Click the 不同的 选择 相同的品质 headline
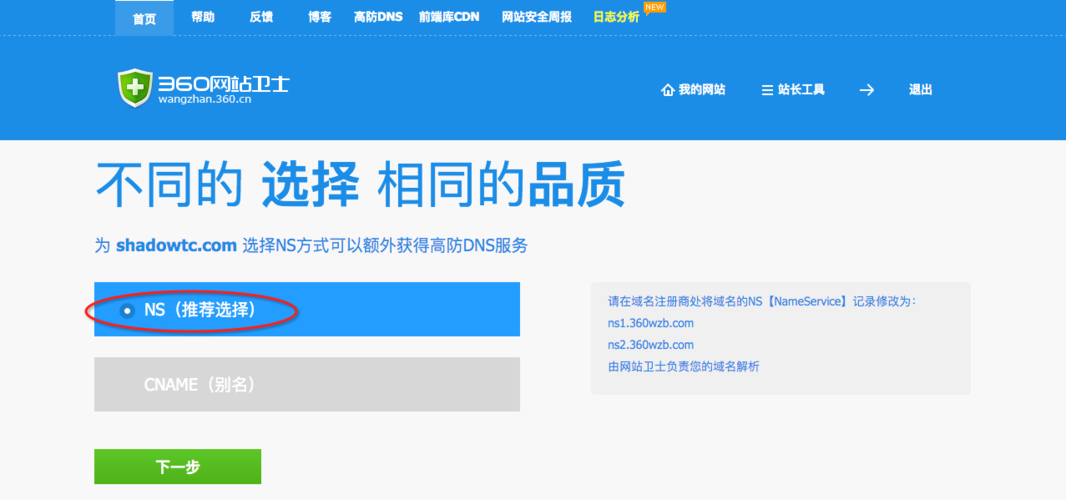The image size is (1066, 500). [359, 185]
